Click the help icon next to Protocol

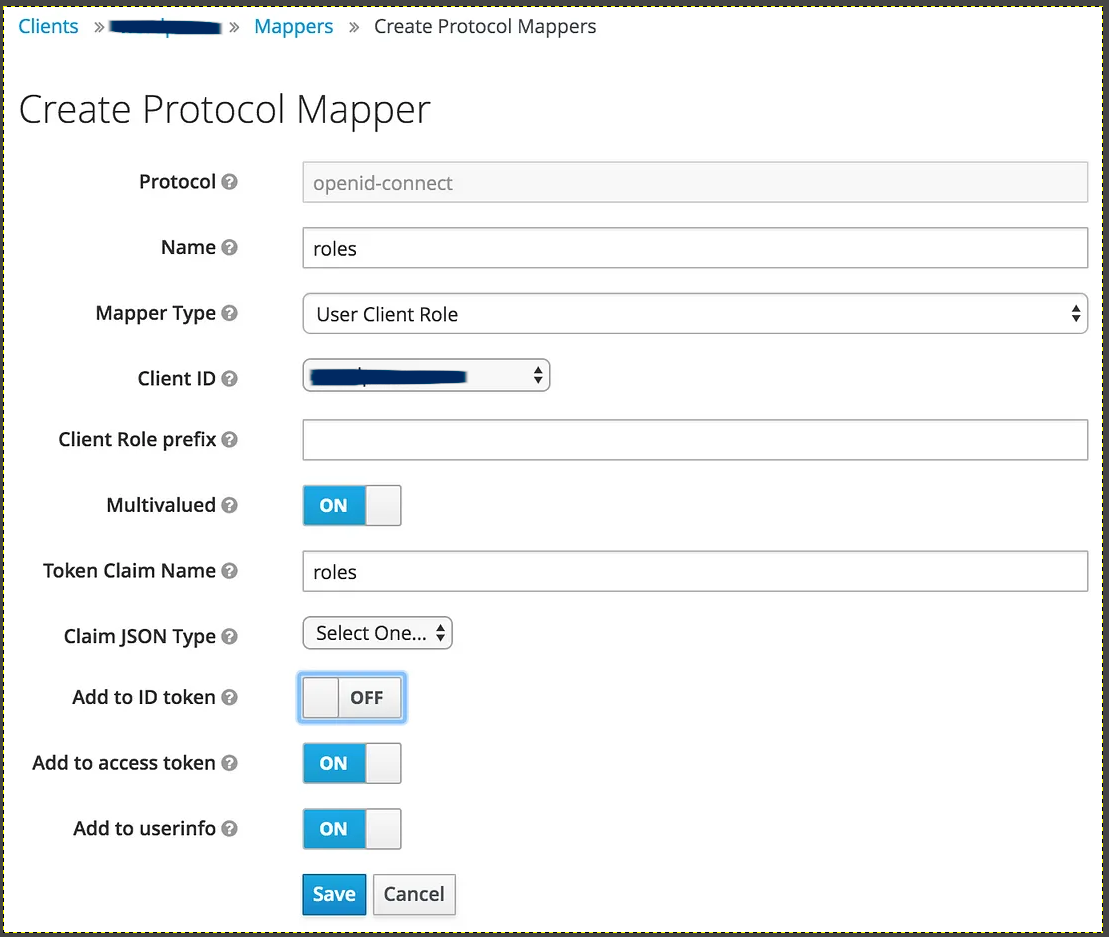(230, 182)
